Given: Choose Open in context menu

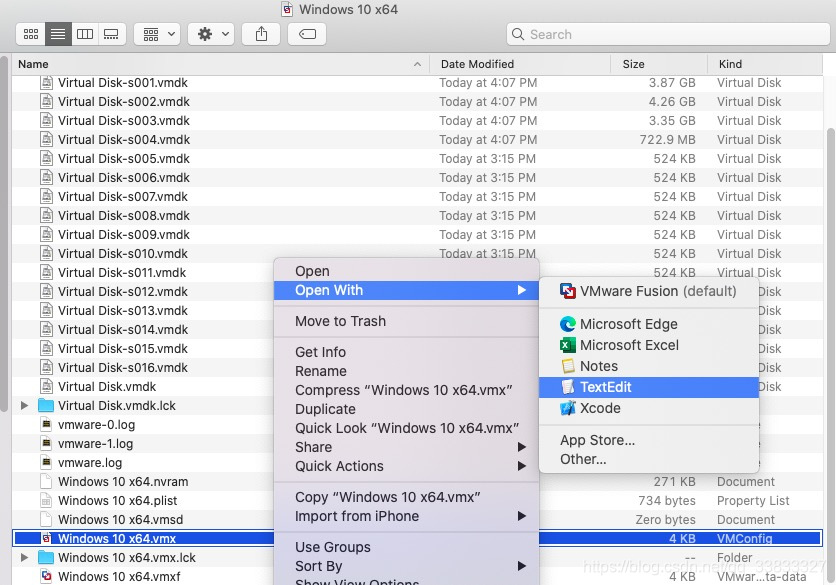Looking at the screenshot, I should [406, 271].
